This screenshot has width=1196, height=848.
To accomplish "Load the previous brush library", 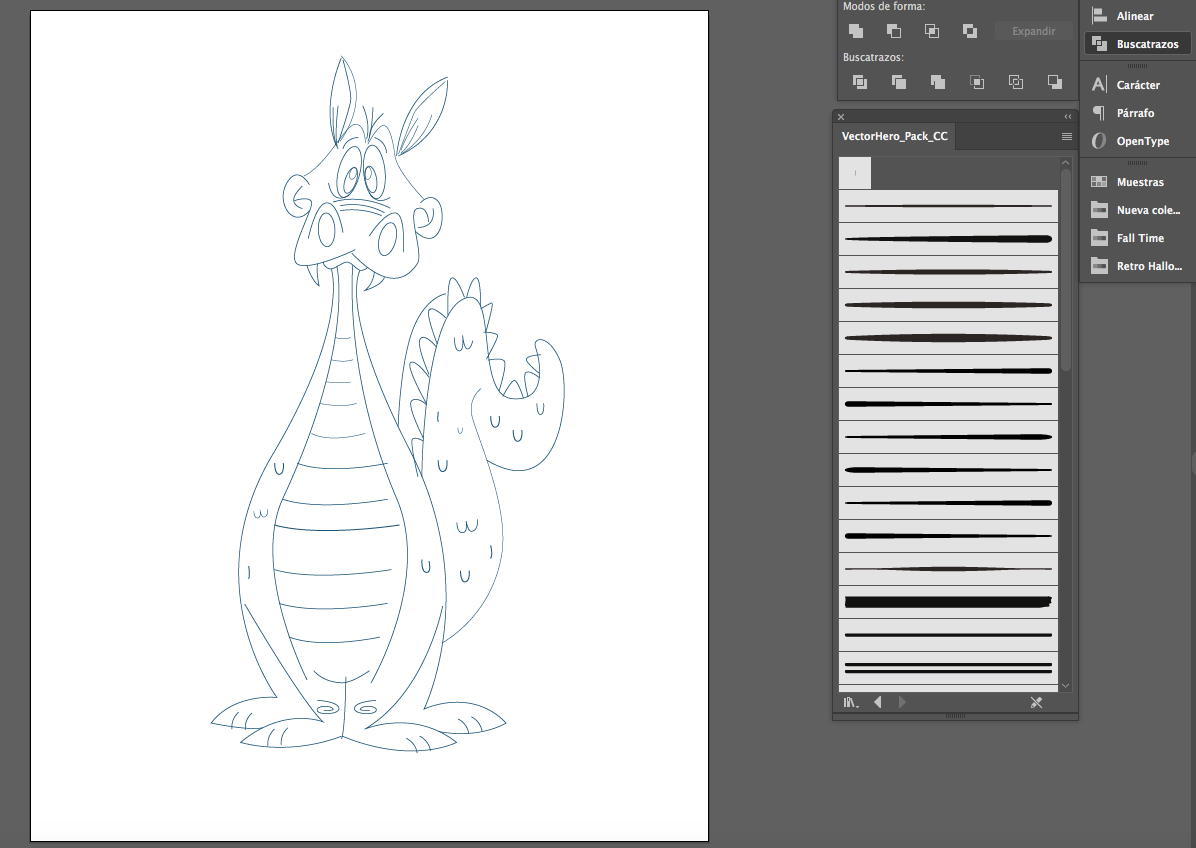I will 878,702.
